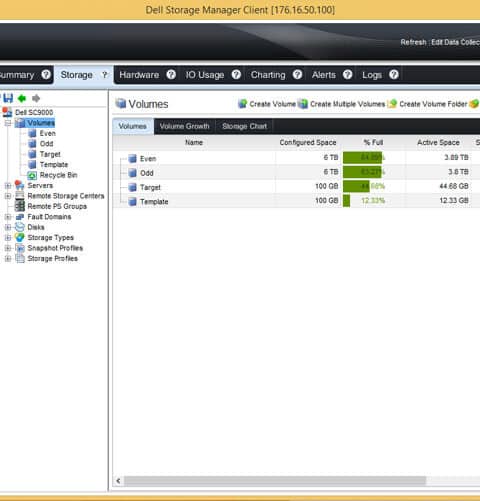Go forward with the gray right arrow

(x=36, y=98)
